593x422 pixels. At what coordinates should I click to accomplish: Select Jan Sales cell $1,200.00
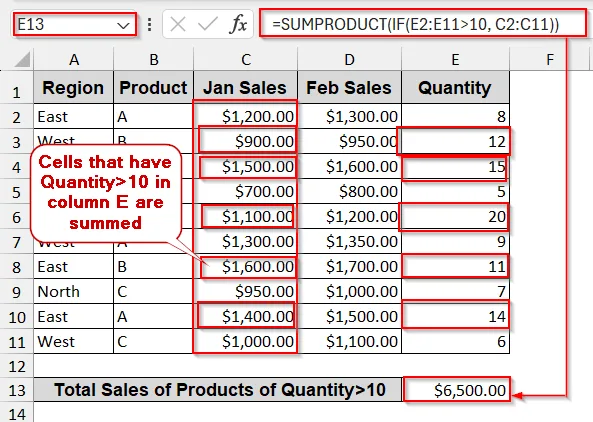click(x=245, y=116)
